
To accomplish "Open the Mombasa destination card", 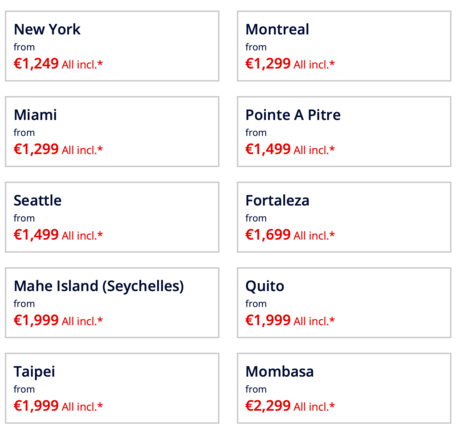I will (344, 388).
